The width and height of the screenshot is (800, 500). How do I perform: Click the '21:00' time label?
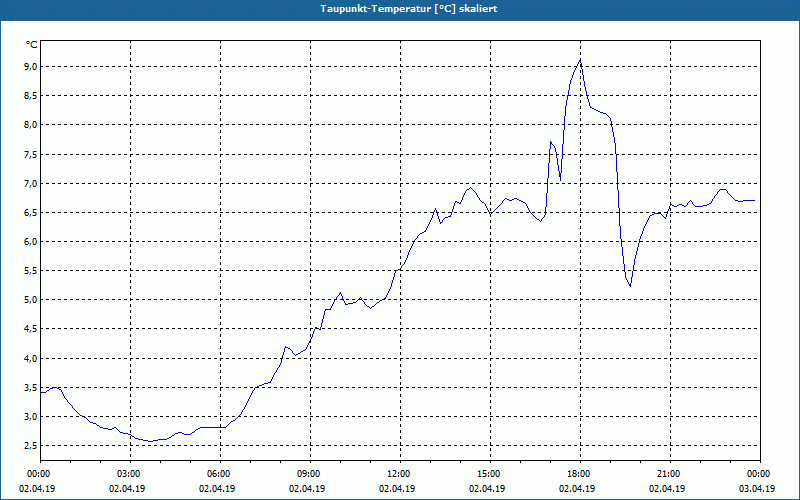pos(668,474)
